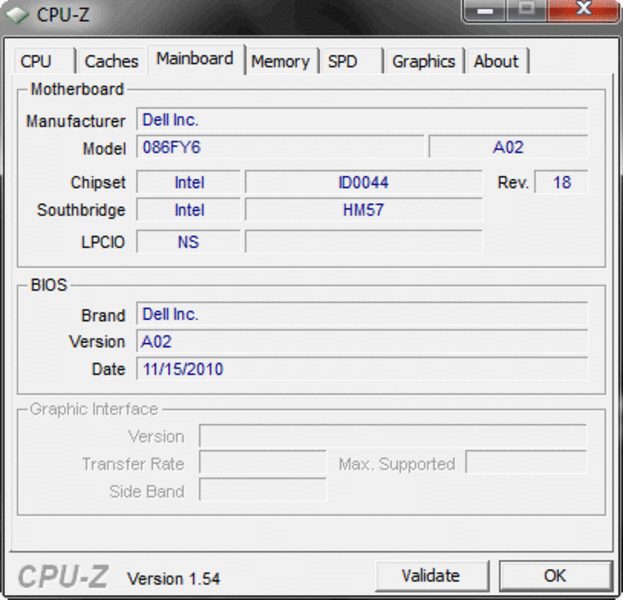Viewport: 623px width, 600px height.
Task: Click the LPCIO label
Action: (103, 242)
